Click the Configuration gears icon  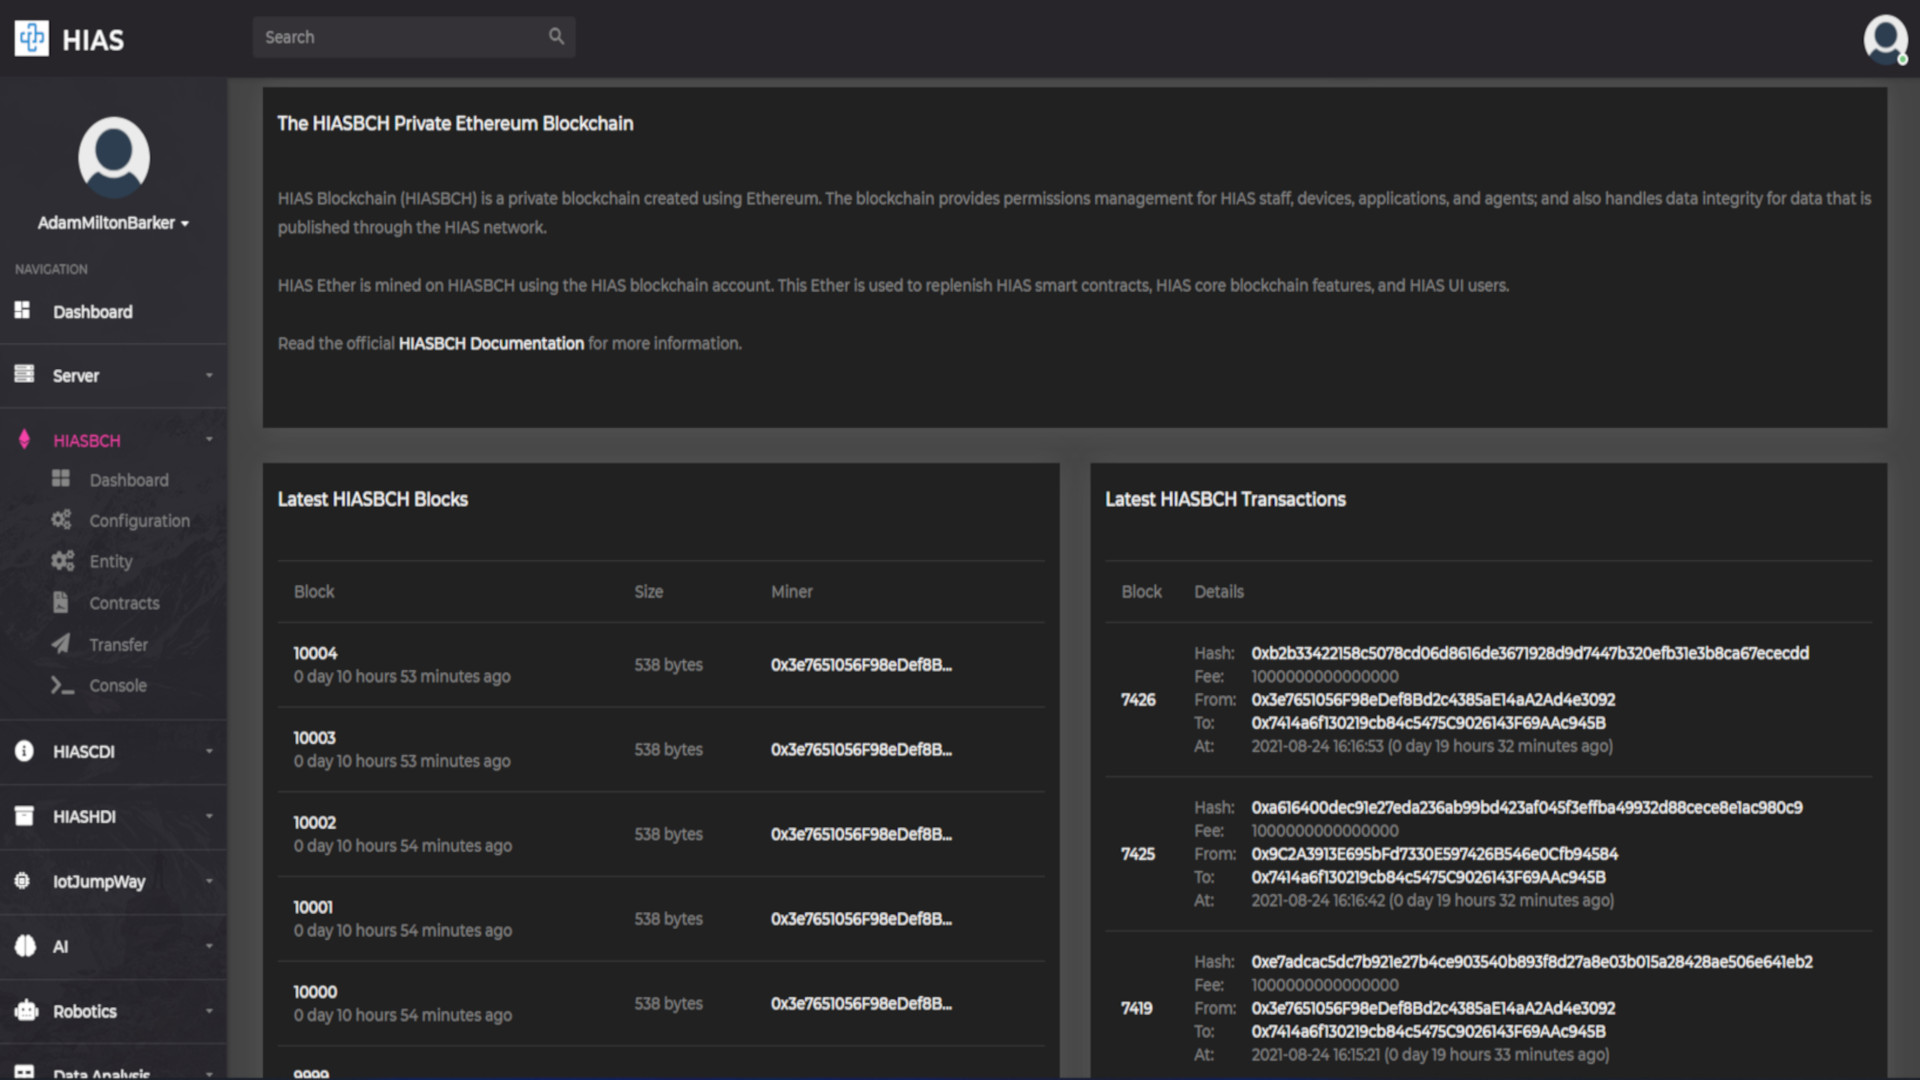[x=61, y=519]
